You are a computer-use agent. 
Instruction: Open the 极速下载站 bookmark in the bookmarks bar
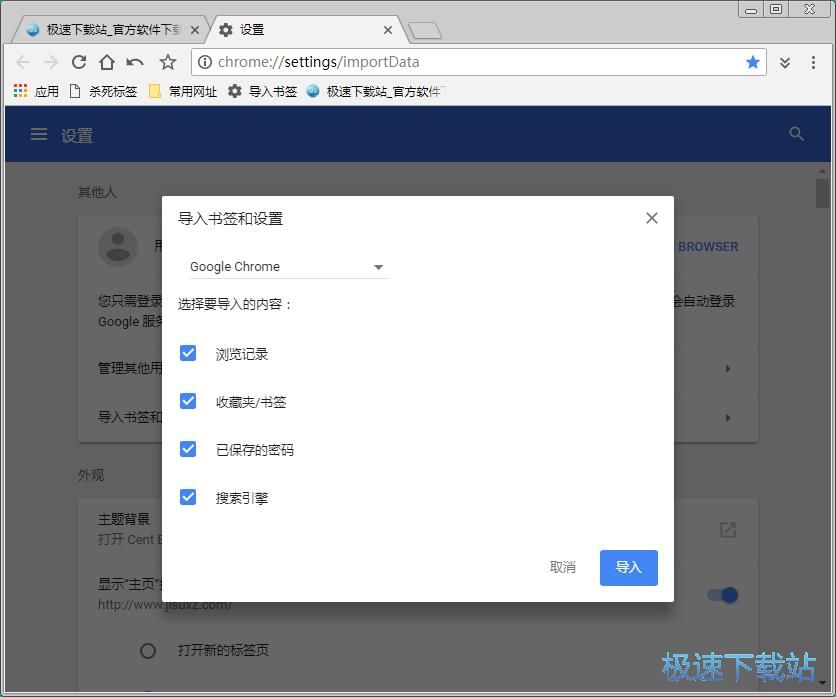tap(376, 92)
